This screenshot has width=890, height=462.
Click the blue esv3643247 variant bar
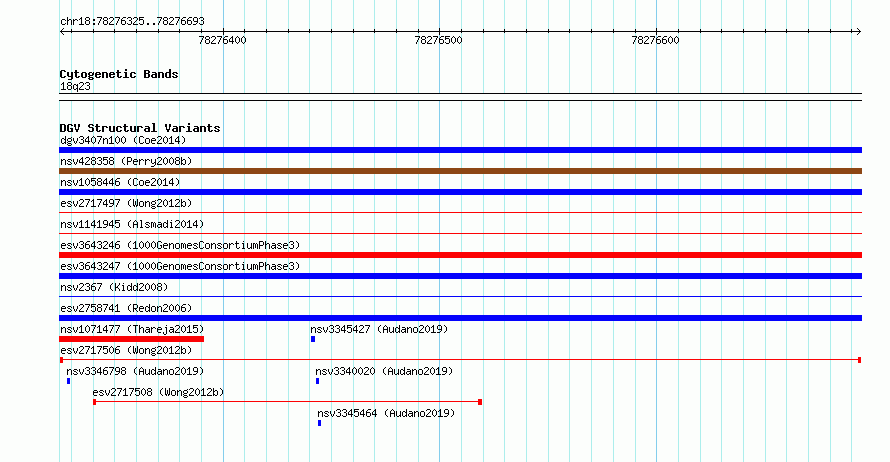[460, 276]
